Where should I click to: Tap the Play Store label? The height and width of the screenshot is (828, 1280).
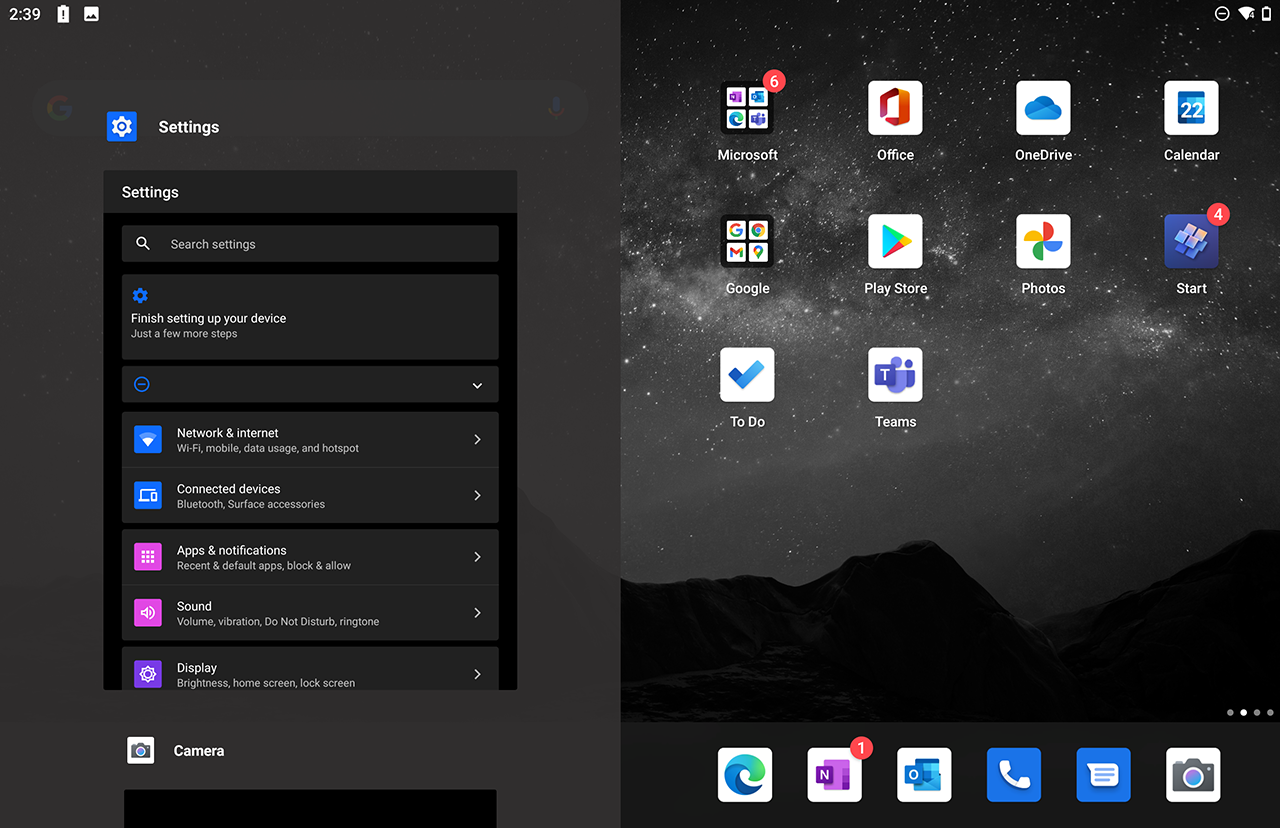point(895,288)
